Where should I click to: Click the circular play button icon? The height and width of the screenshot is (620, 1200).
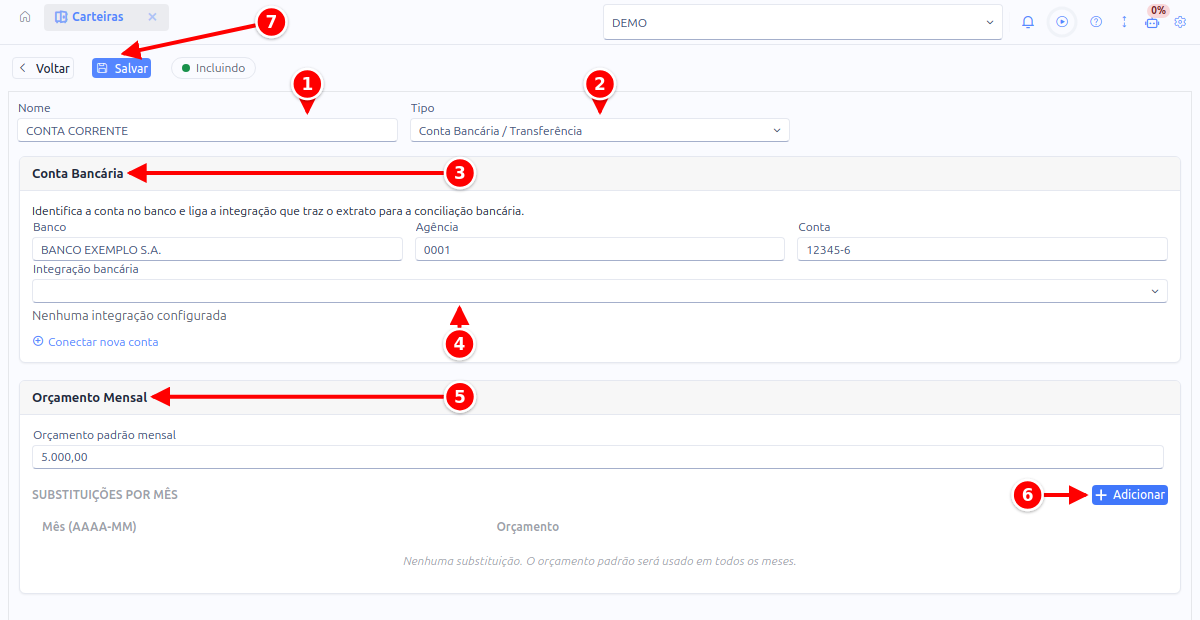tap(1062, 22)
